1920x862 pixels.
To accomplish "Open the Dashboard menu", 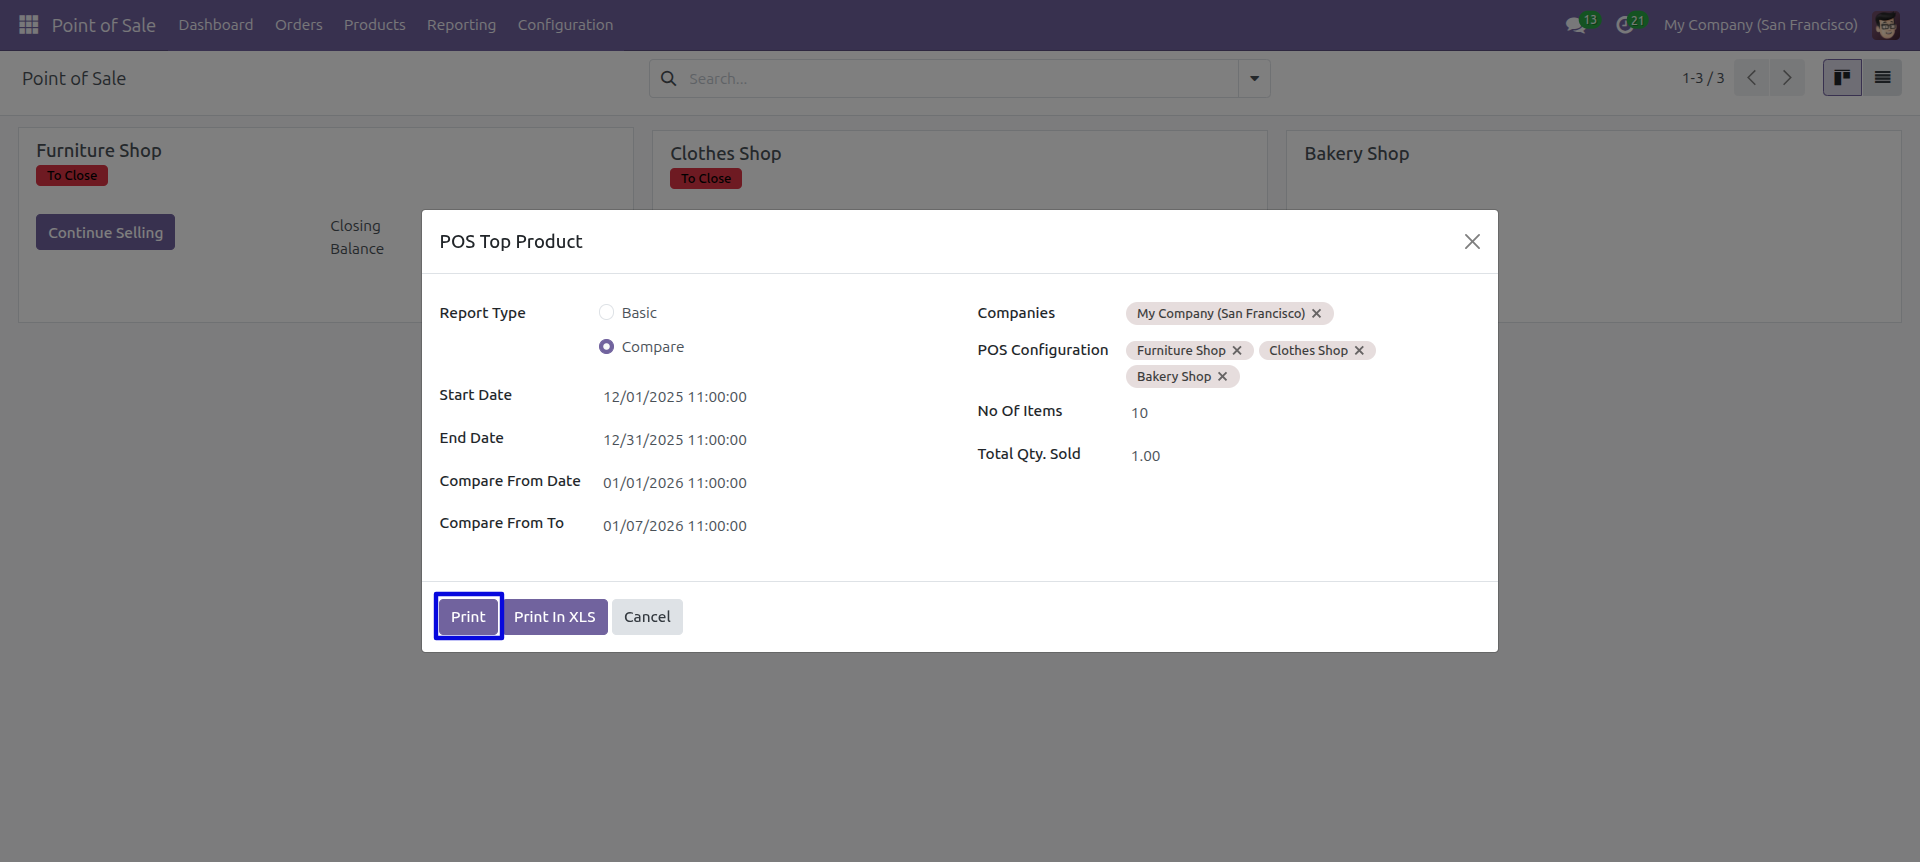I will (x=216, y=25).
